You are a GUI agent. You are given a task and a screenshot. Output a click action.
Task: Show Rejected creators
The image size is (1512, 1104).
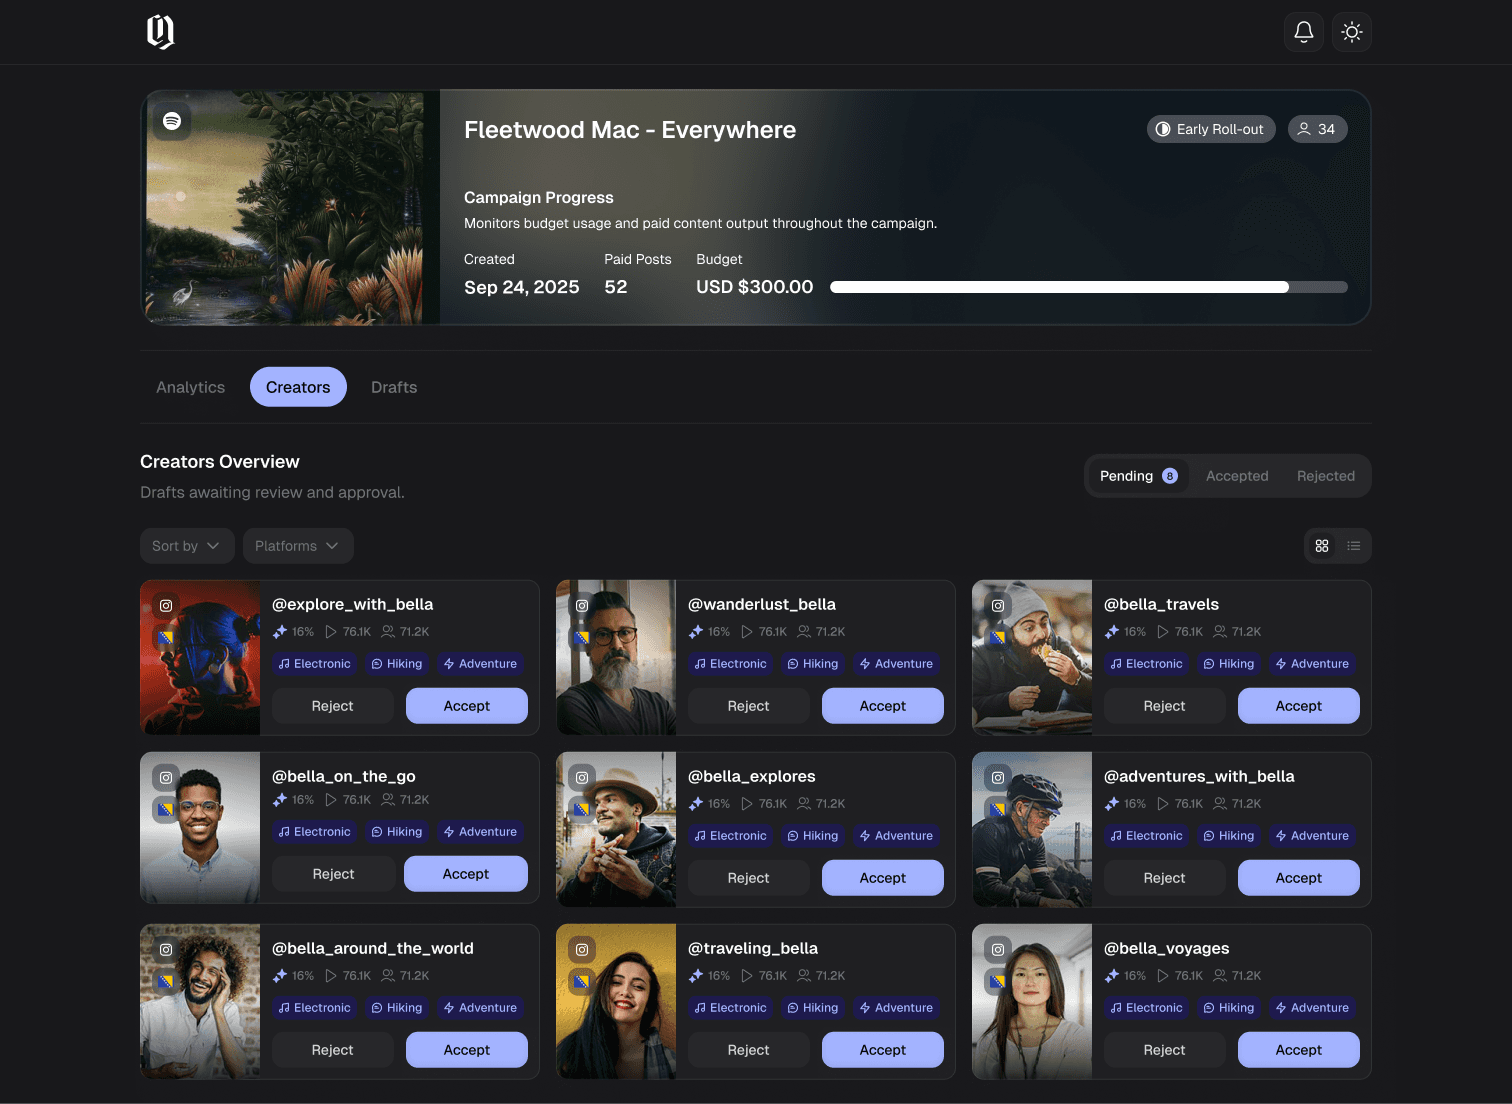tap(1326, 476)
